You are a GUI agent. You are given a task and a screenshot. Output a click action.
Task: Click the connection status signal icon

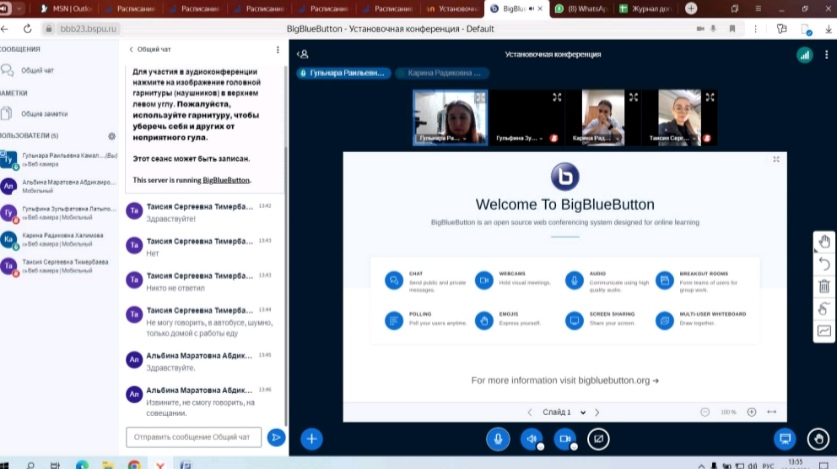804,55
